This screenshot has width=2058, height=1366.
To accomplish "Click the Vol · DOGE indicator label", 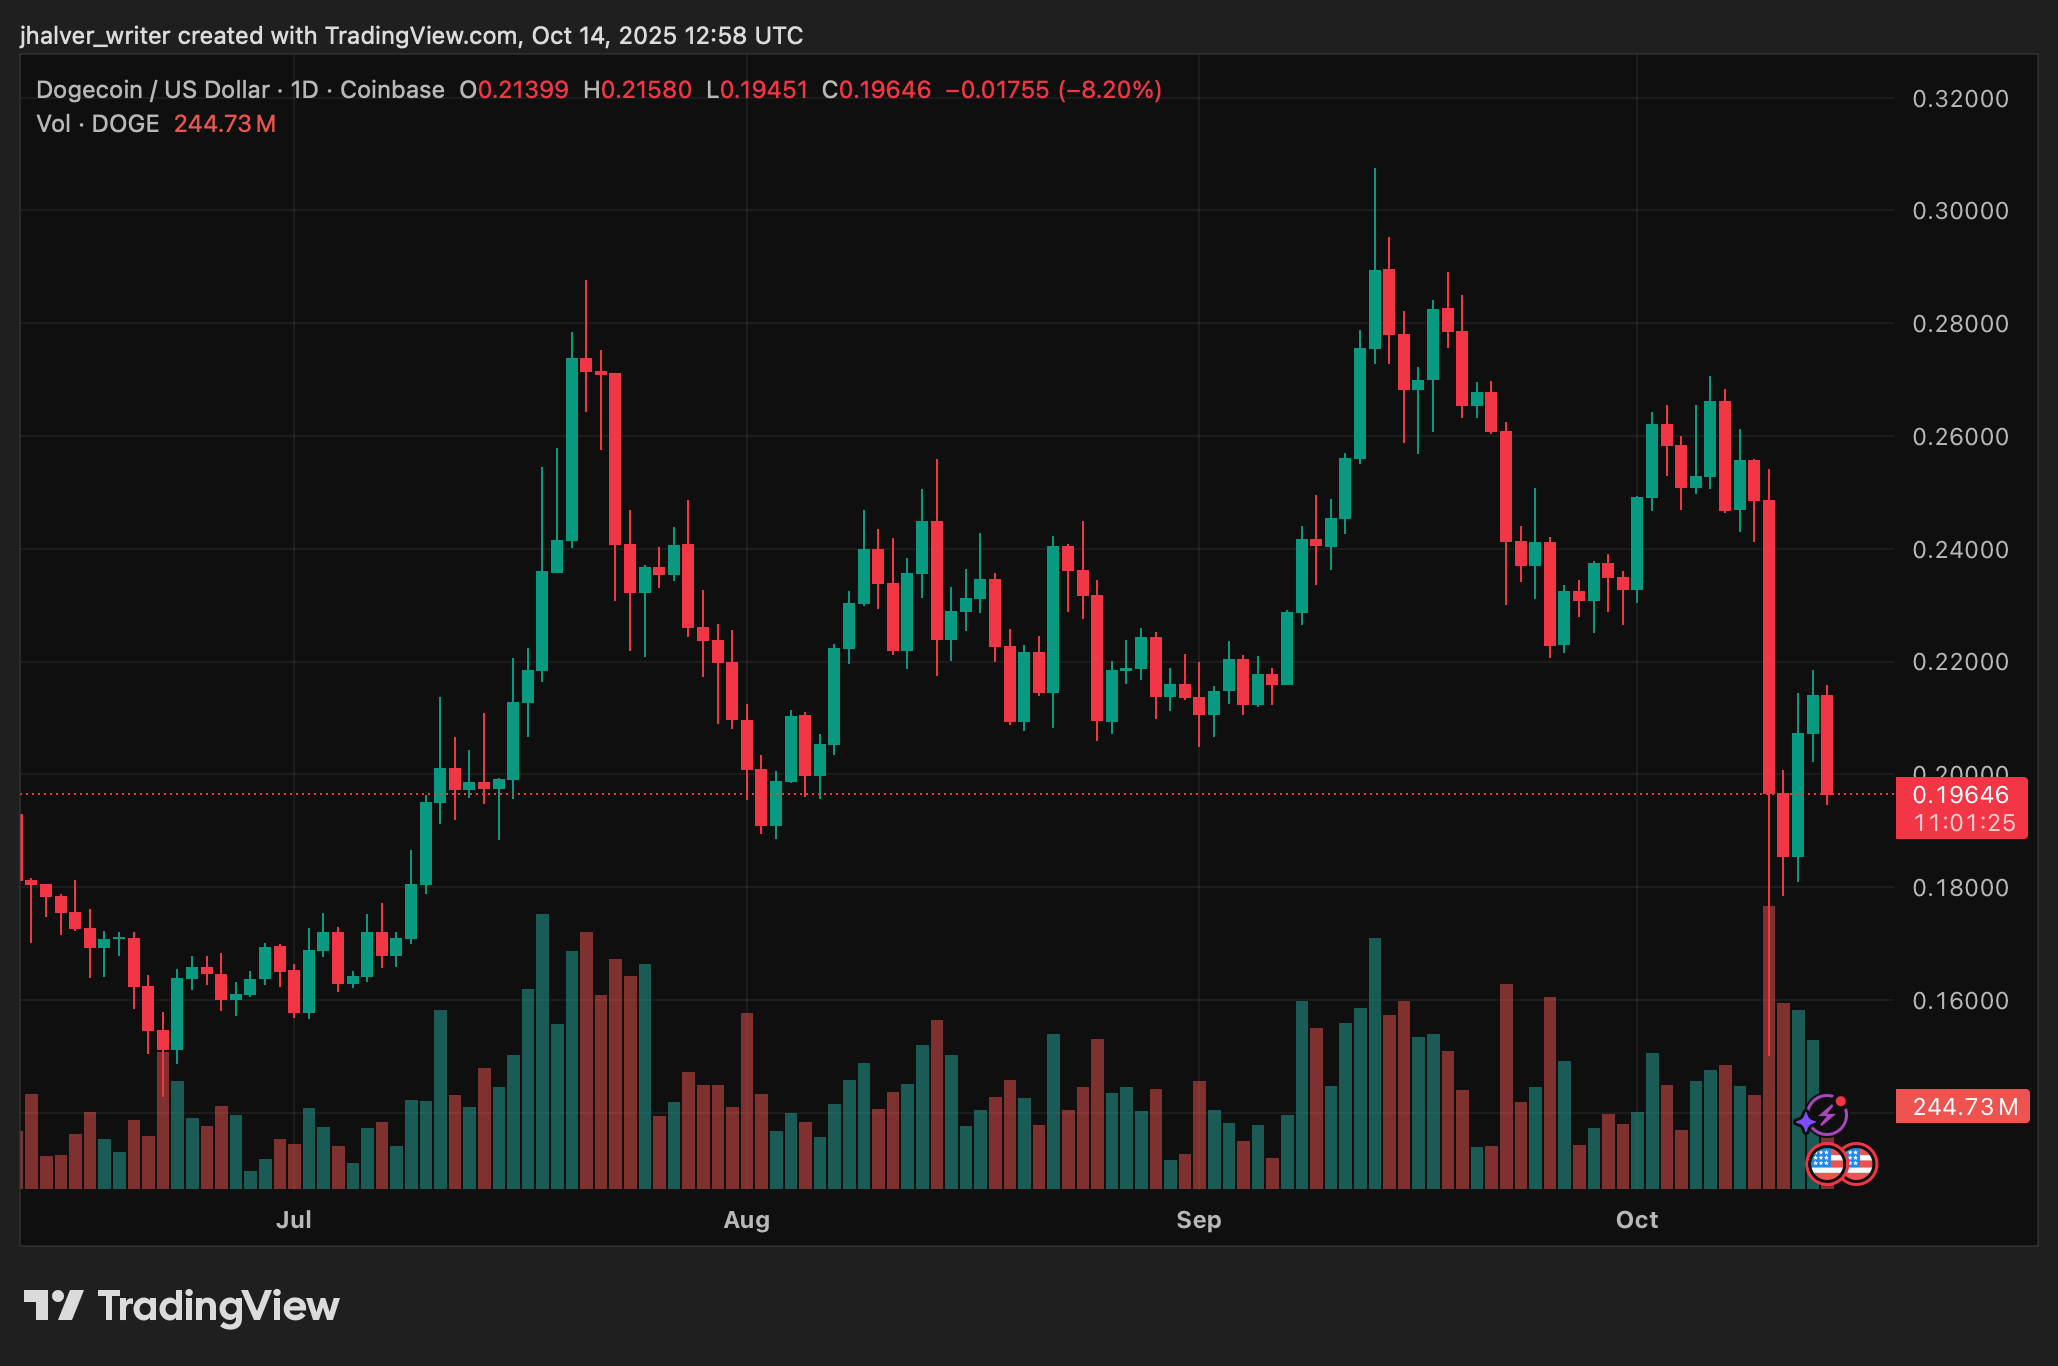I will pyautogui.click(x=98, y=124).
